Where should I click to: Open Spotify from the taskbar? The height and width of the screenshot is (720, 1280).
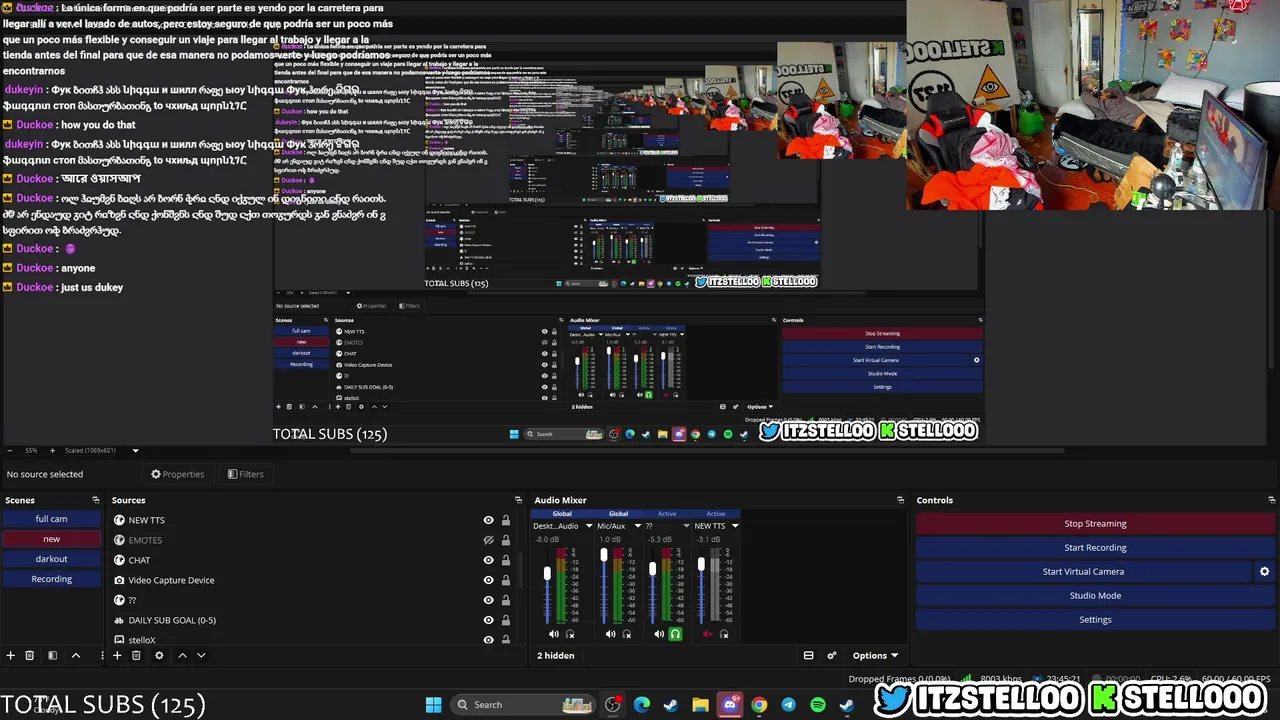pyautogui.click(x=817, y=705)
